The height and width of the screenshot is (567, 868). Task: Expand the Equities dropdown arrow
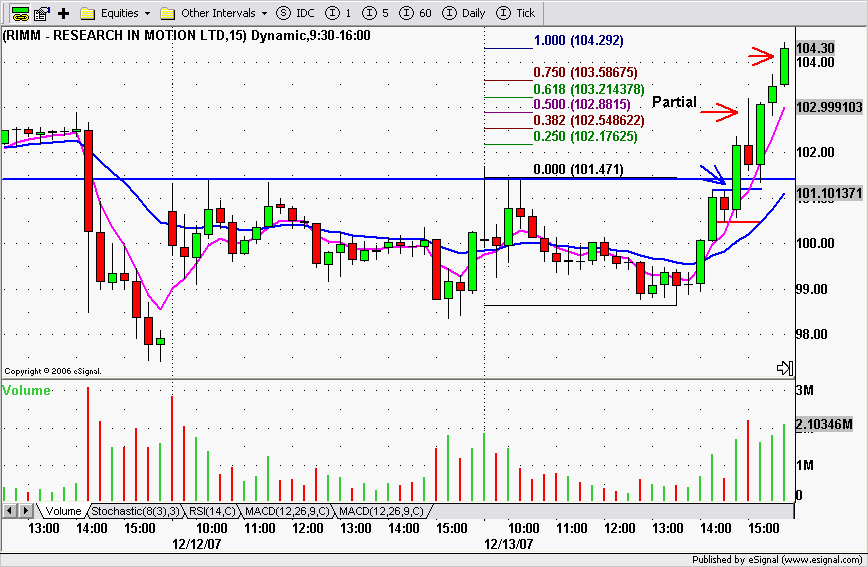147,13
